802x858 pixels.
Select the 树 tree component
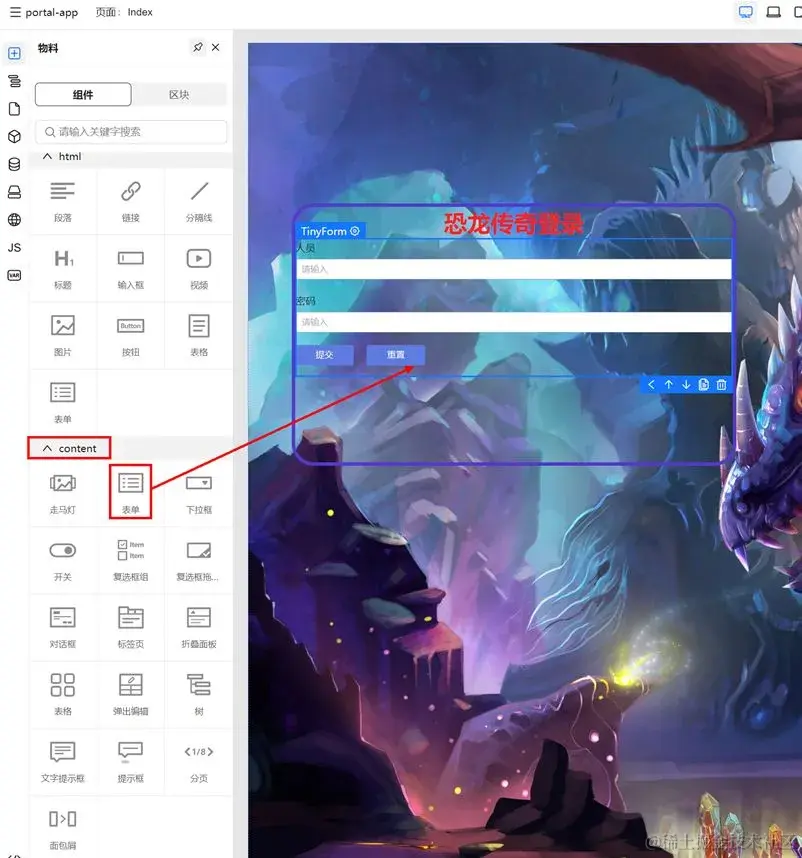pos(199,695)
